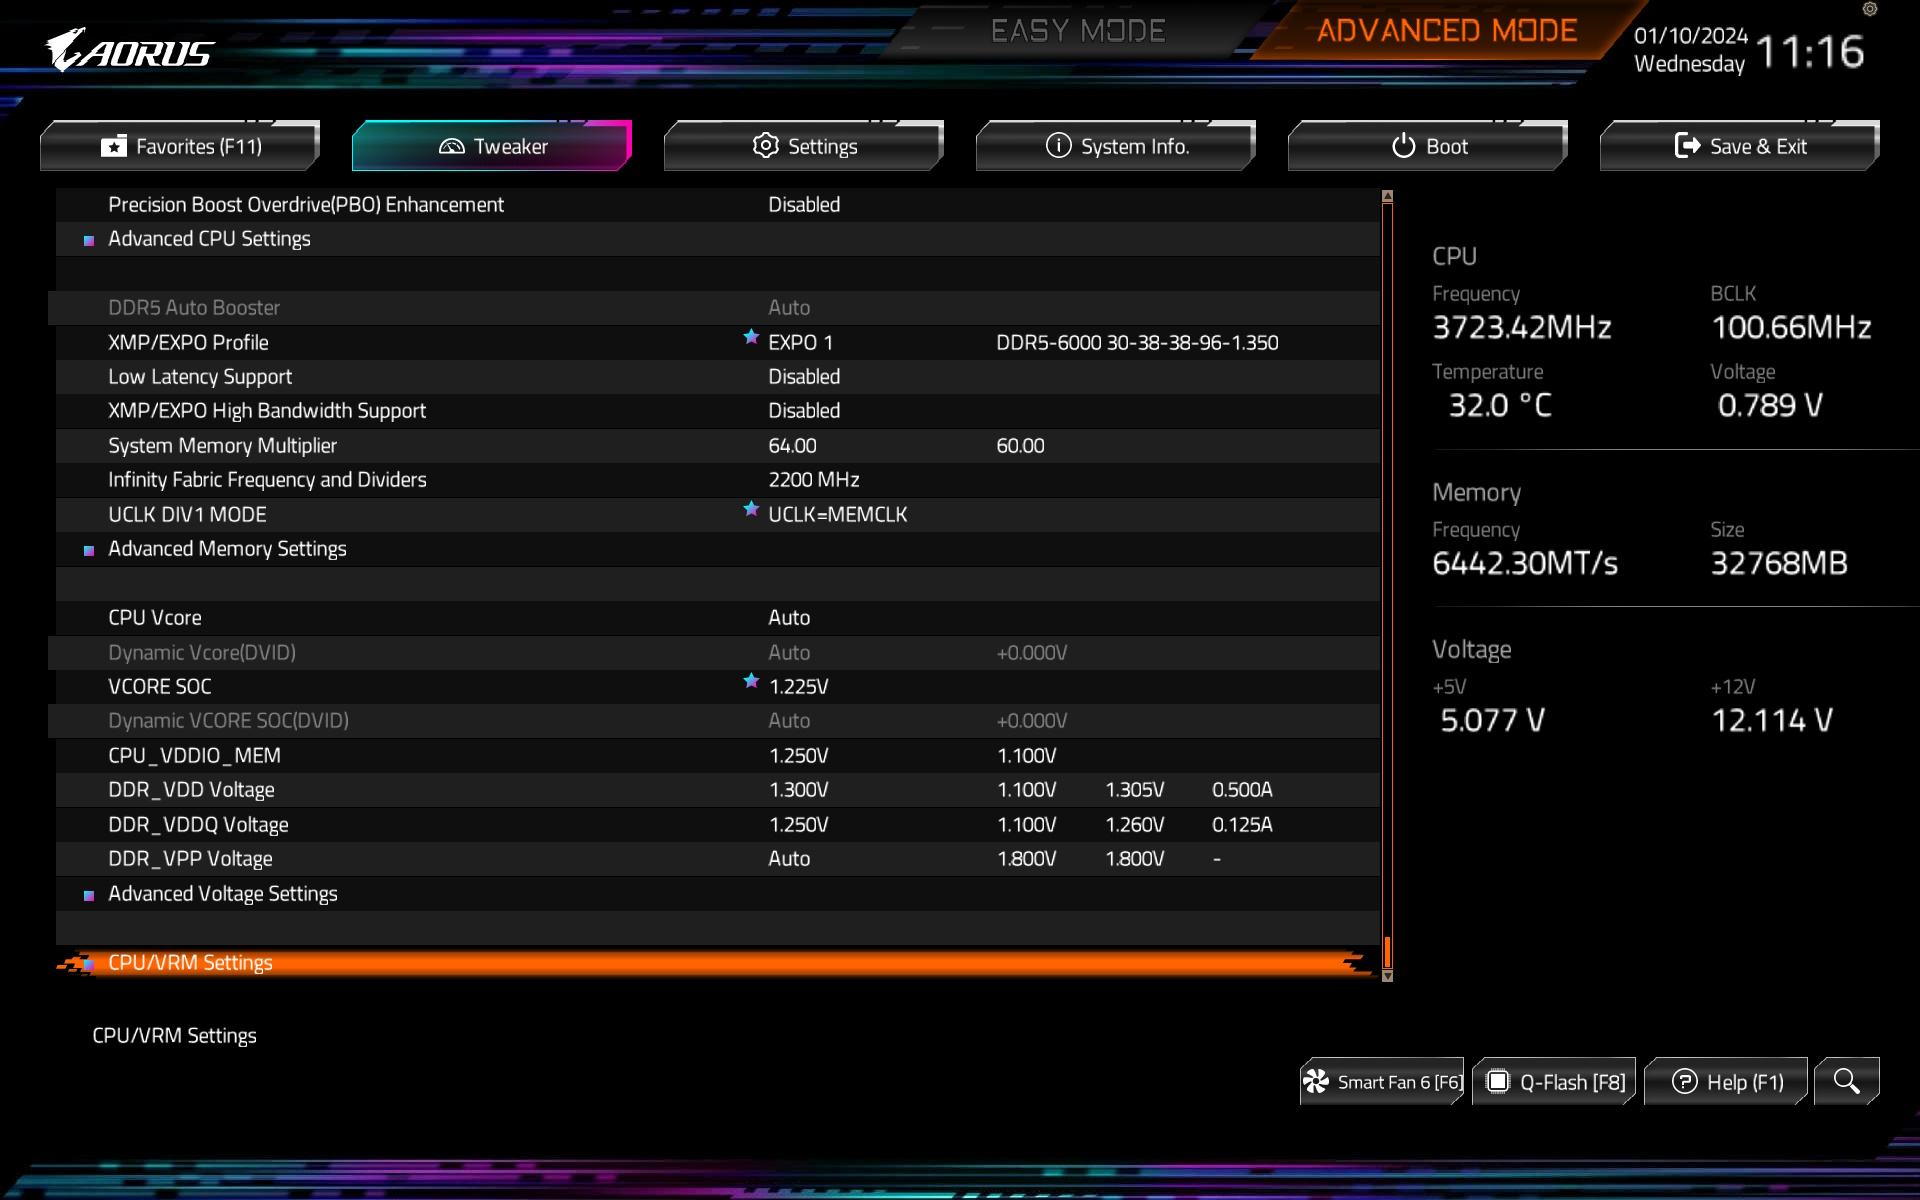Click the orange scrollbar thumb

(1387, 952)
